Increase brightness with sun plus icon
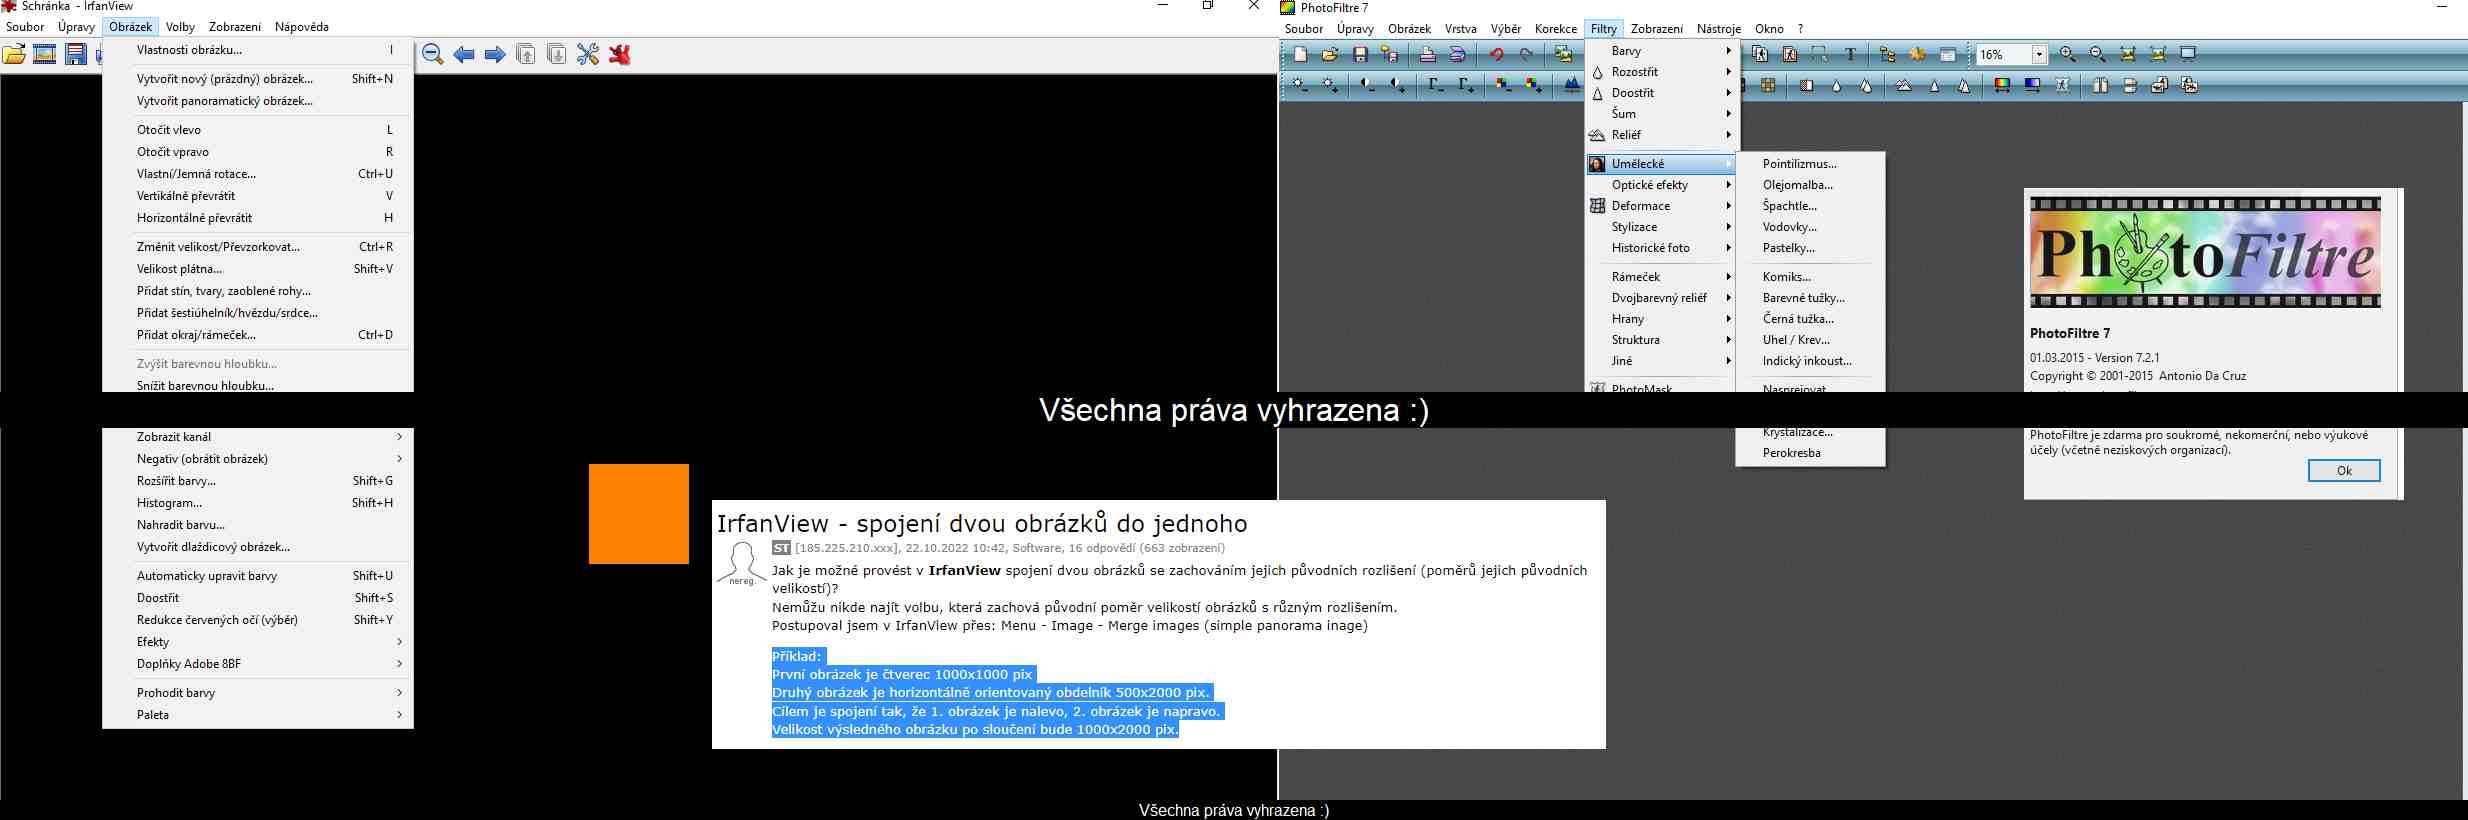This screenshot has height=820, width=2468. (x=1330, y=86)
